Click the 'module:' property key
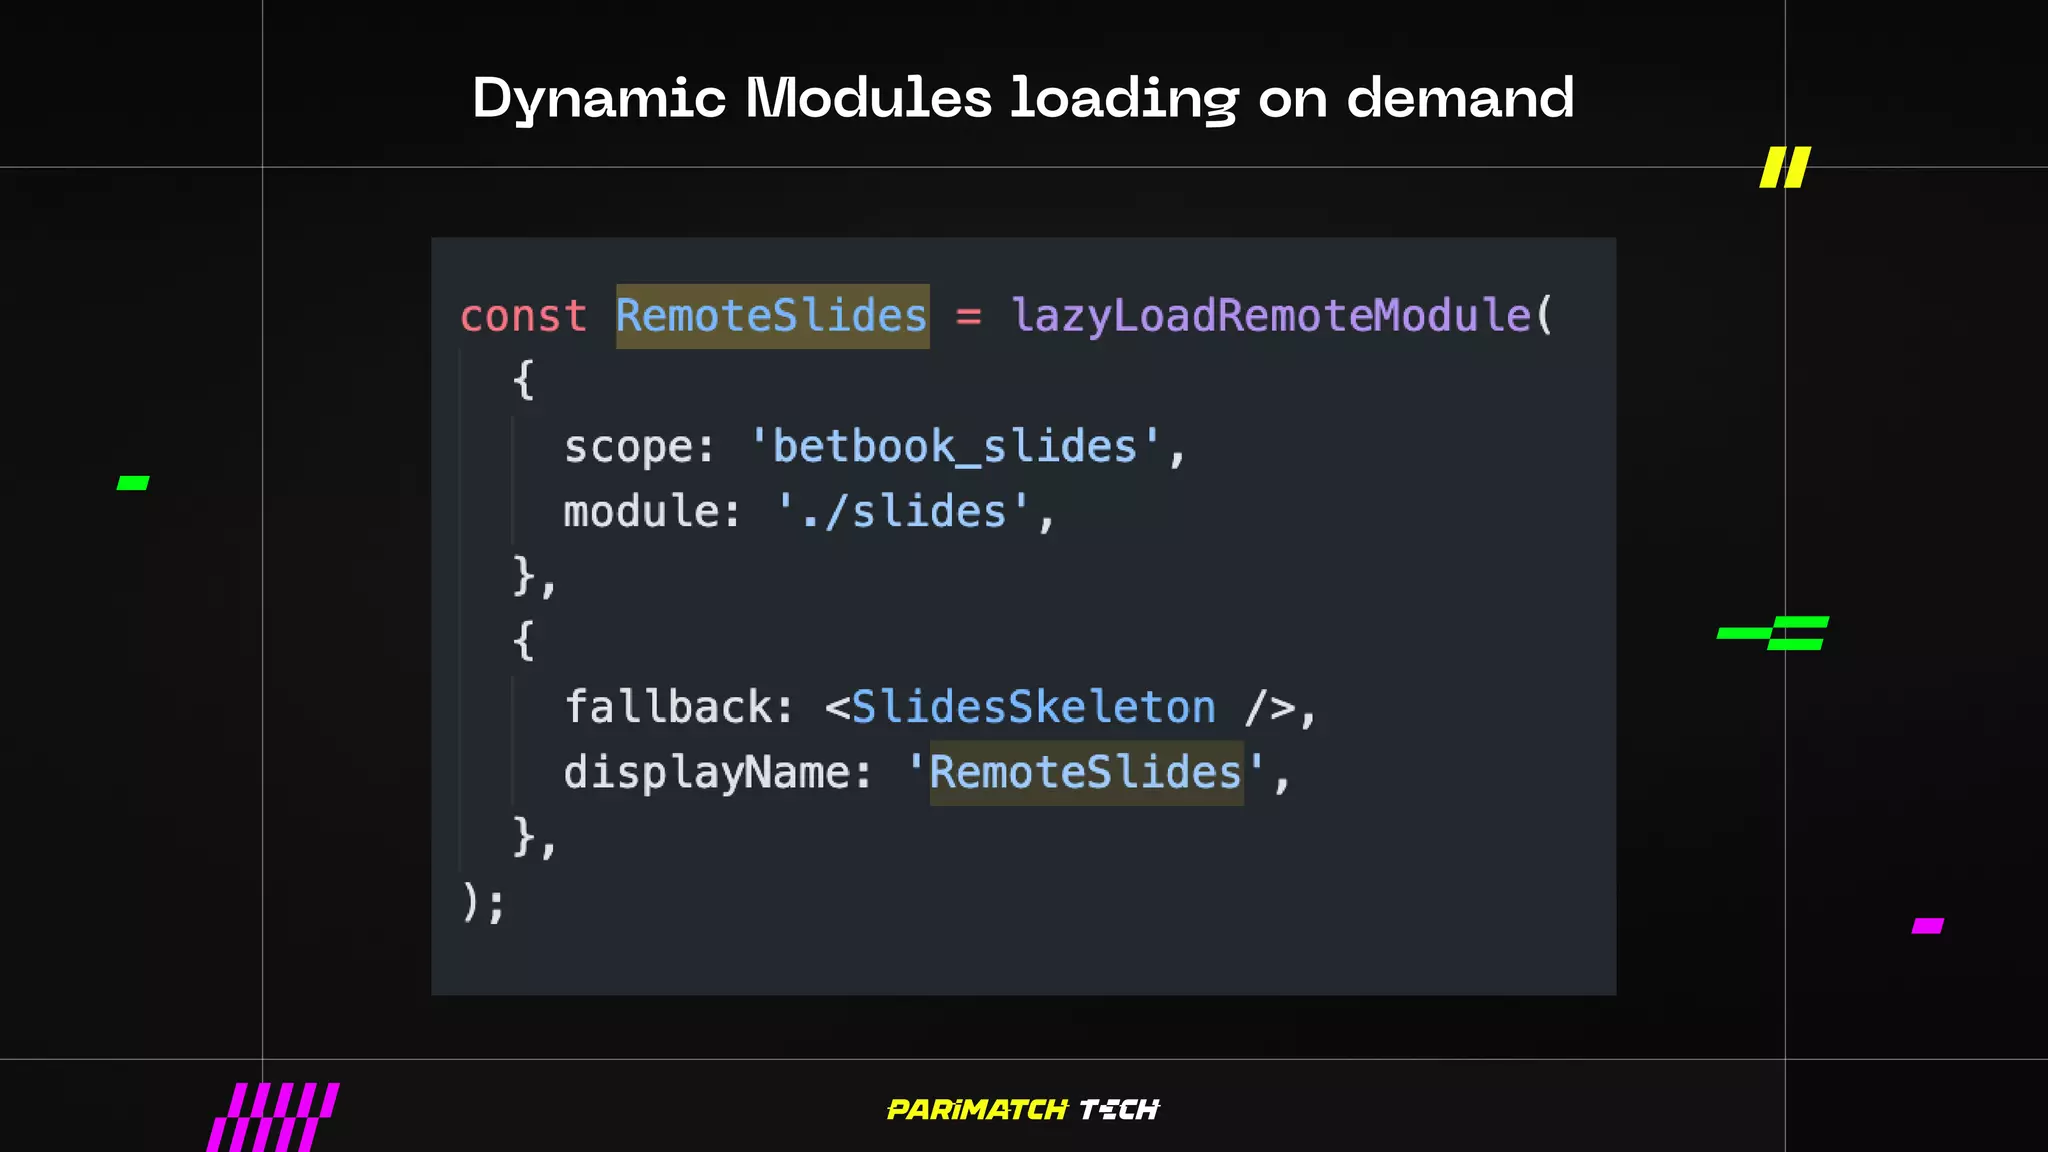Image resolution: width=2048 pixels, height=1152 pixels. click(x=652, y=511)
